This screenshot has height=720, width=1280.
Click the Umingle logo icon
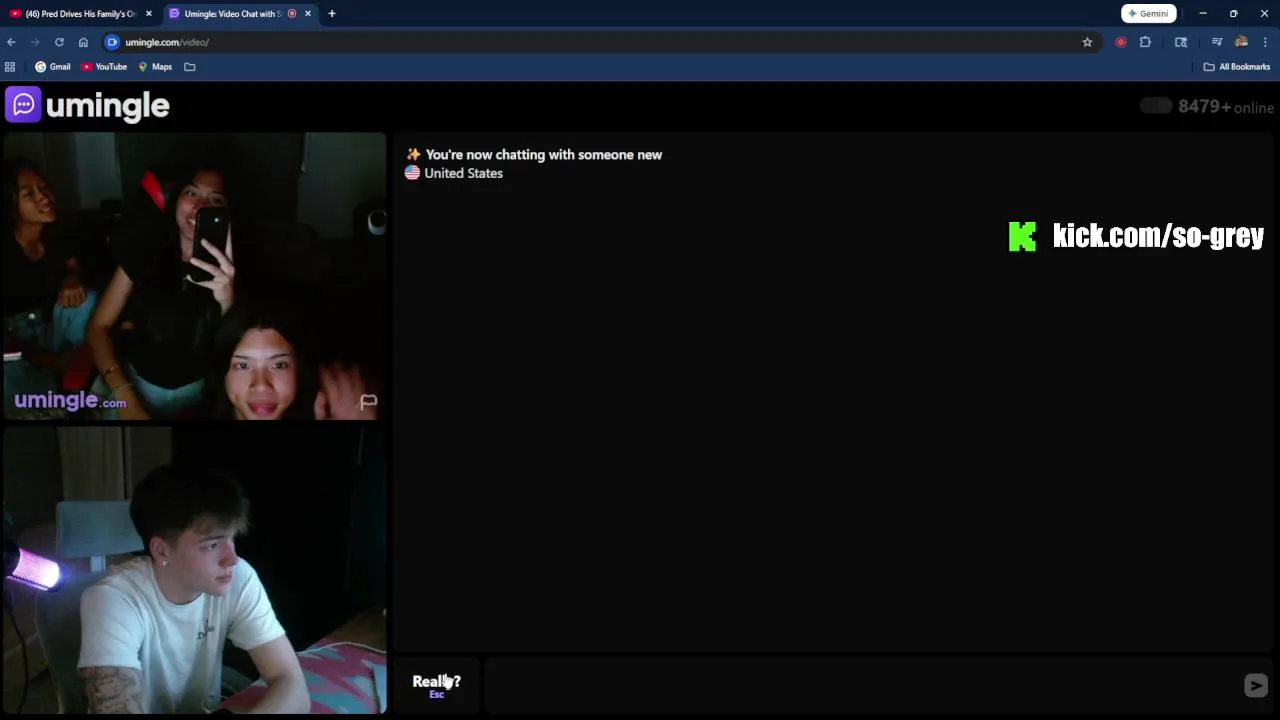(23, 104)
